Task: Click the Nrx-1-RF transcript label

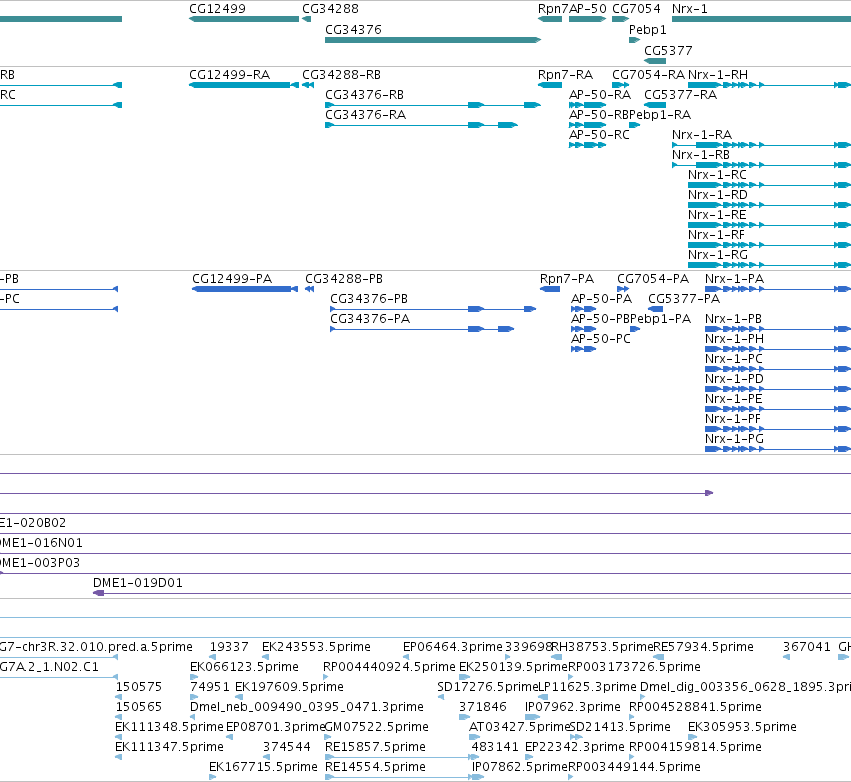Action: pyautogui.click(x=716, y=236)
